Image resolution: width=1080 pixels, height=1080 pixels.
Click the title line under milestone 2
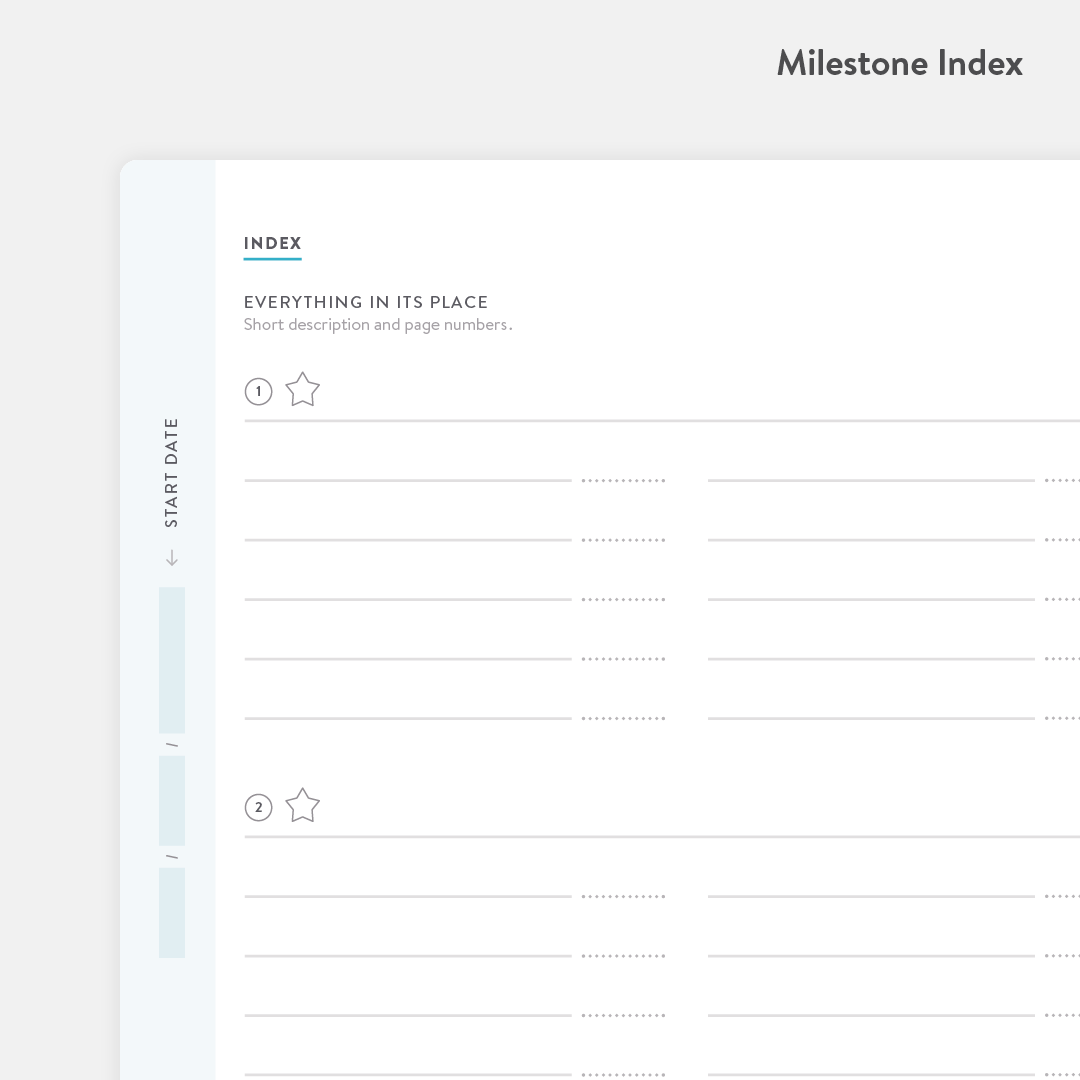click(x=660, y=837)
